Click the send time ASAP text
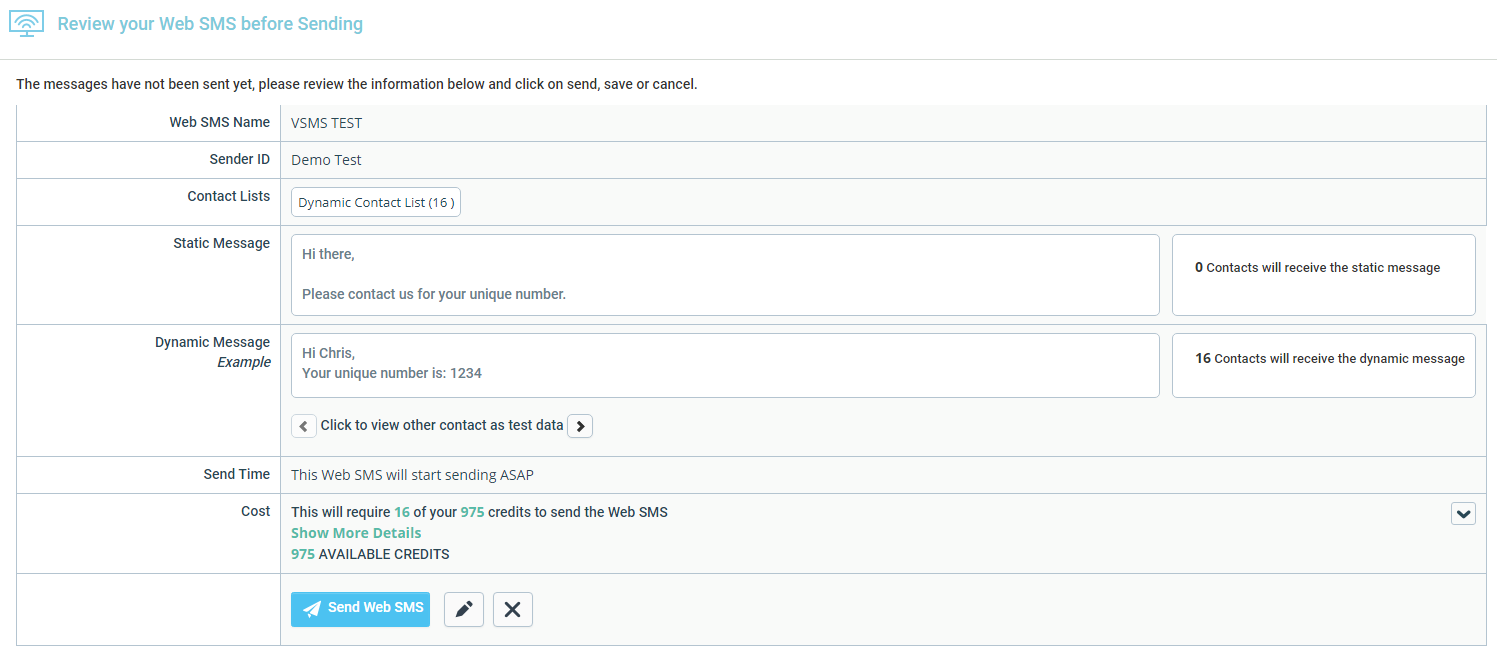Viewport: 1497px width, 654px height. point(419,475)
